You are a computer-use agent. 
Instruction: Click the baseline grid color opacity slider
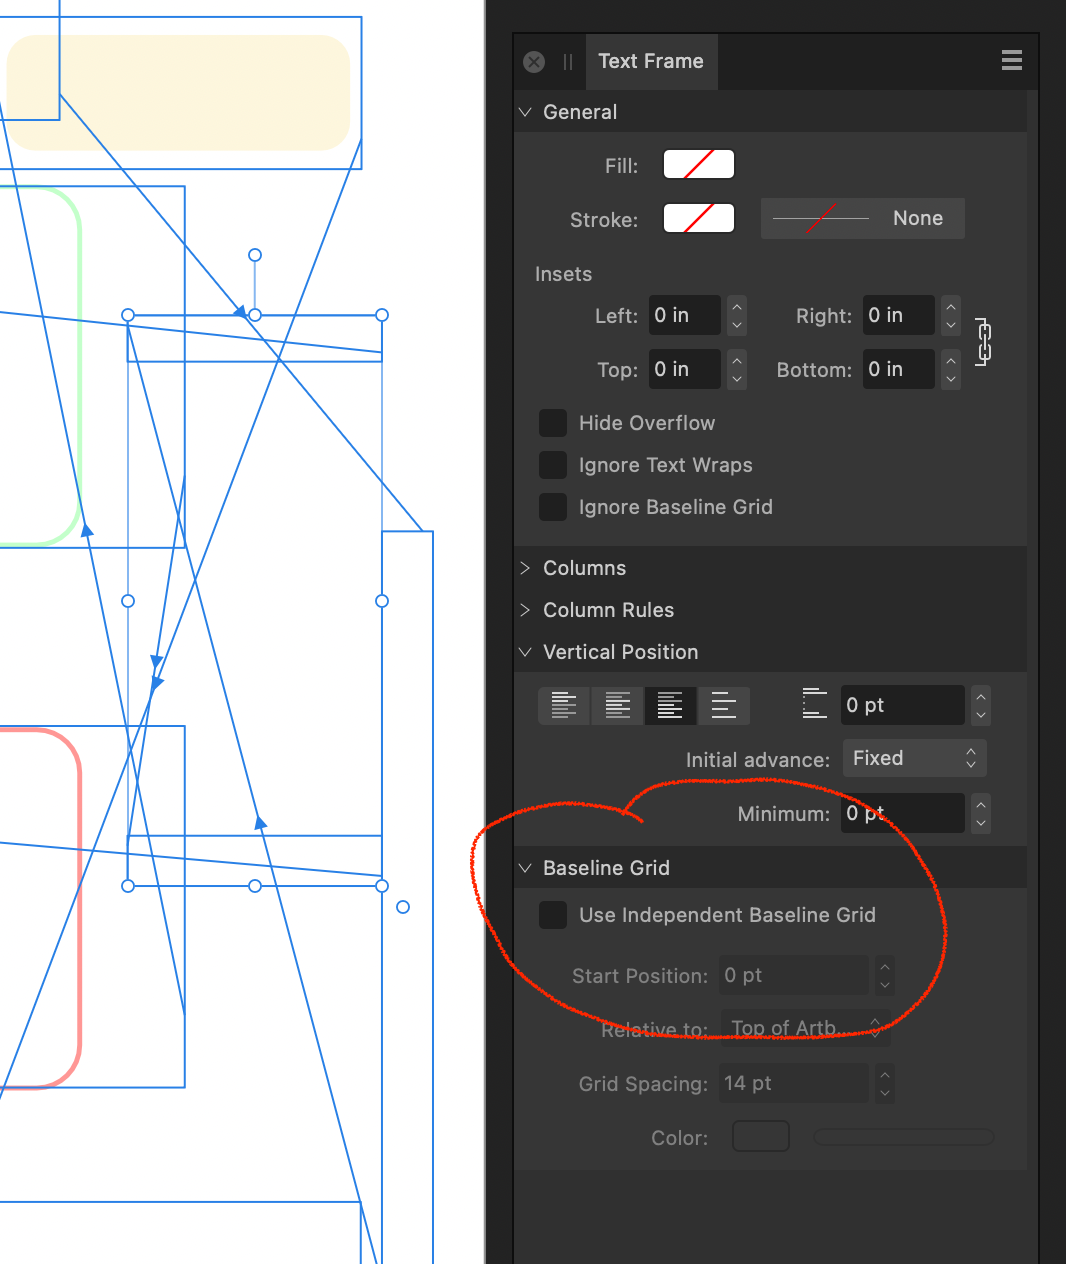coord(904,1136)
